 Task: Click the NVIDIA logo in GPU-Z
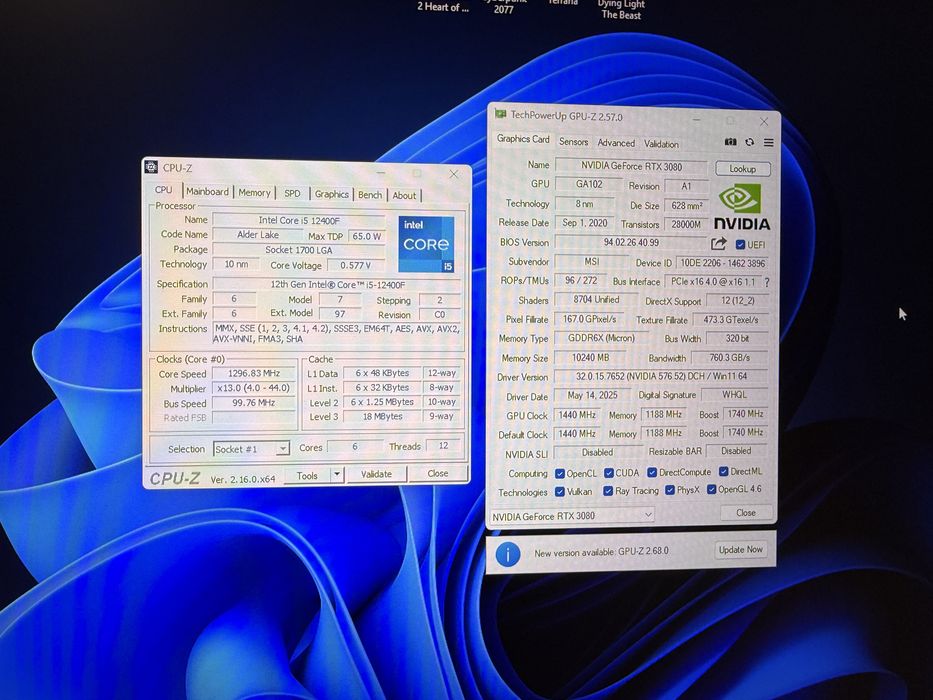(x=741, y=206)
